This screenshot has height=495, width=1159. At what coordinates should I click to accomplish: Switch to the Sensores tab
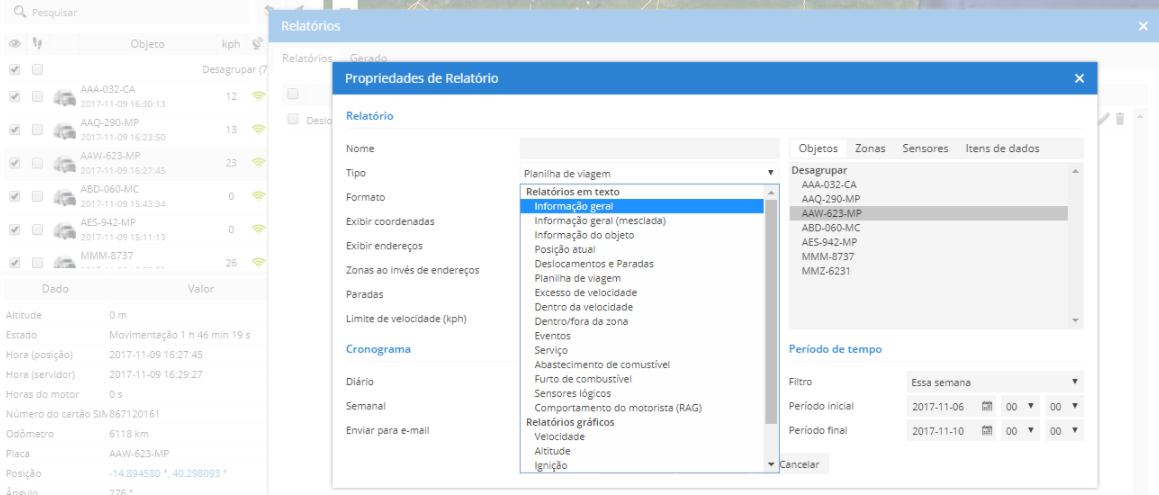point(924,148)
